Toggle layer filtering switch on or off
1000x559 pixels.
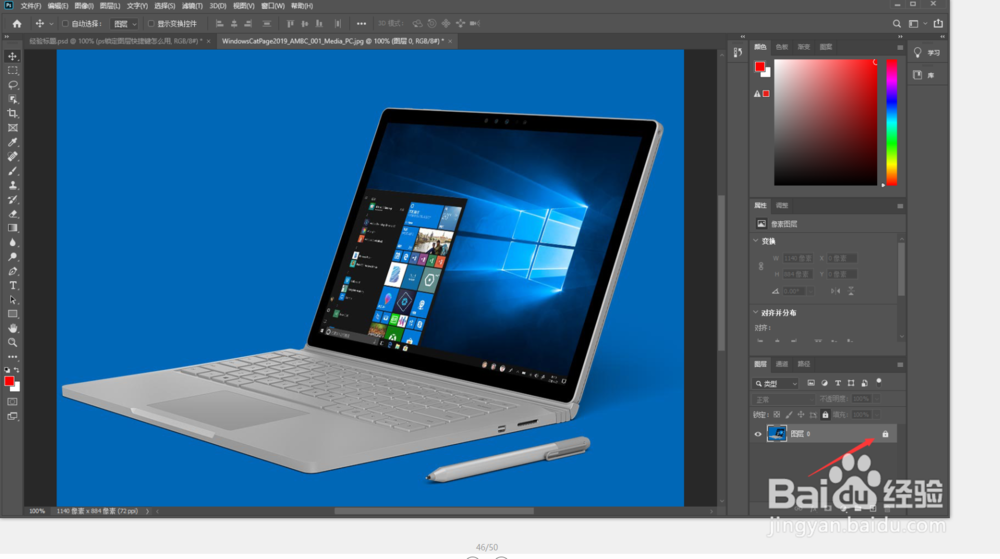tap(879, 382)
